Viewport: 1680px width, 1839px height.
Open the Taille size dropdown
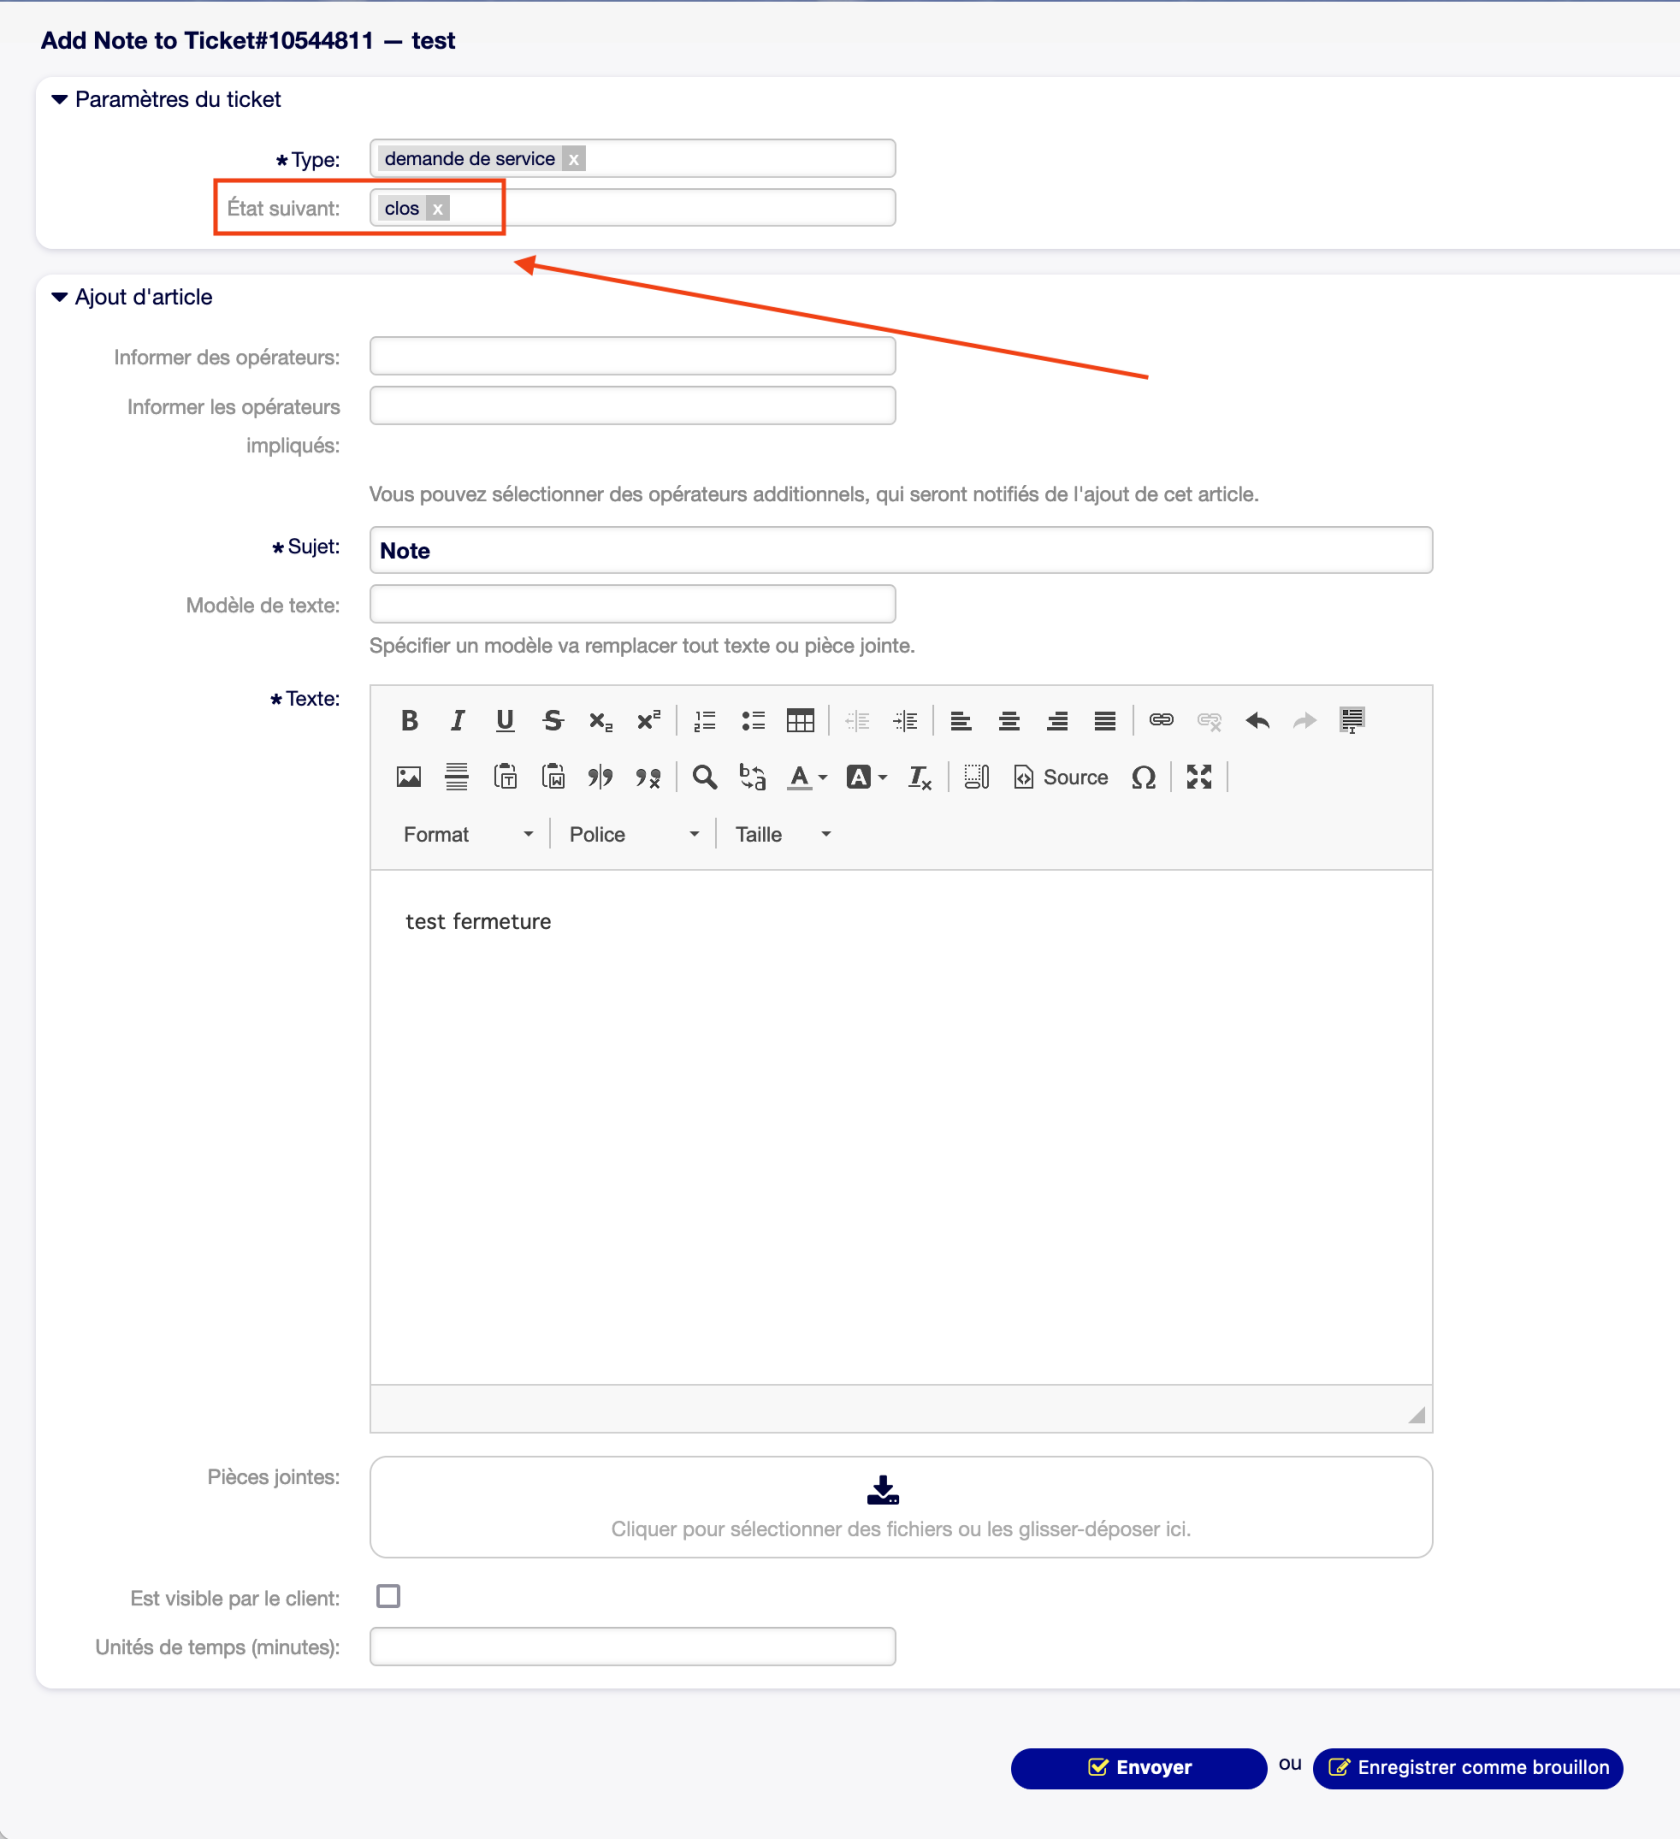782,835
